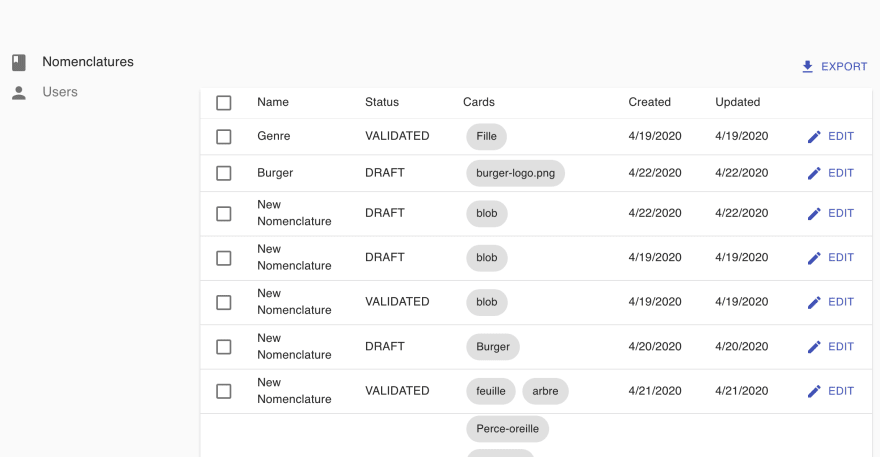Click the Updated date in Burger row

tap(741, 173)
